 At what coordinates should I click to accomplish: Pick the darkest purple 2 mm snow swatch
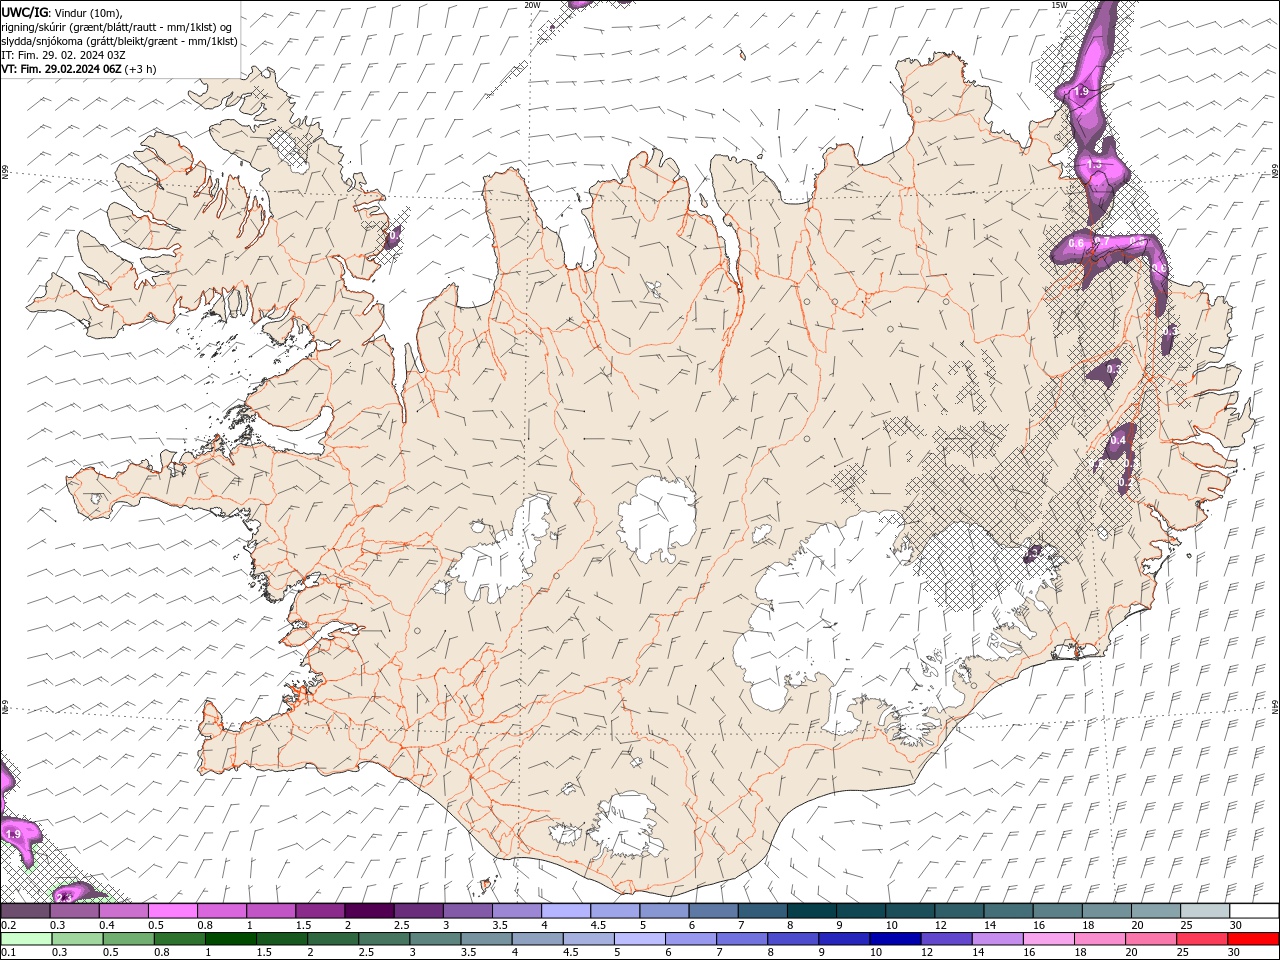coord(369,911)
